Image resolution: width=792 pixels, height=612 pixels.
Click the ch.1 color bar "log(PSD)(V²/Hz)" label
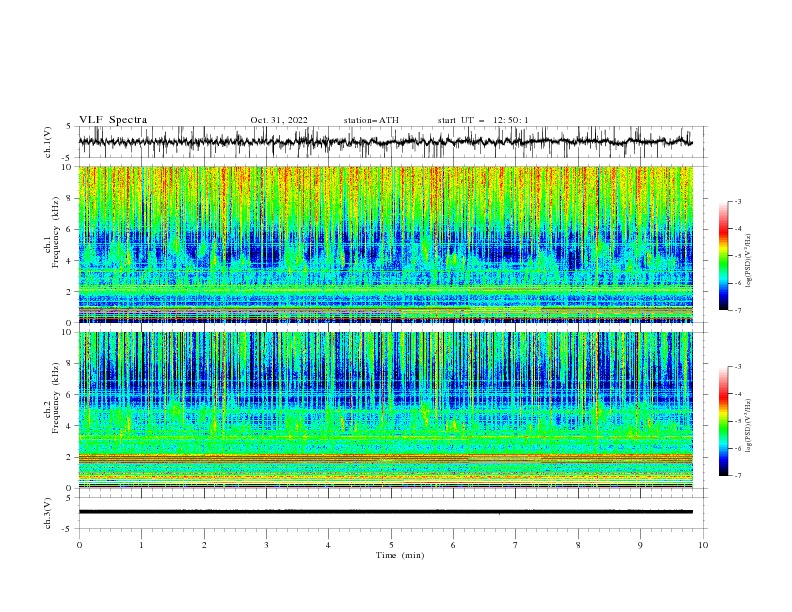pyautogui.click(x=749, y=261)
